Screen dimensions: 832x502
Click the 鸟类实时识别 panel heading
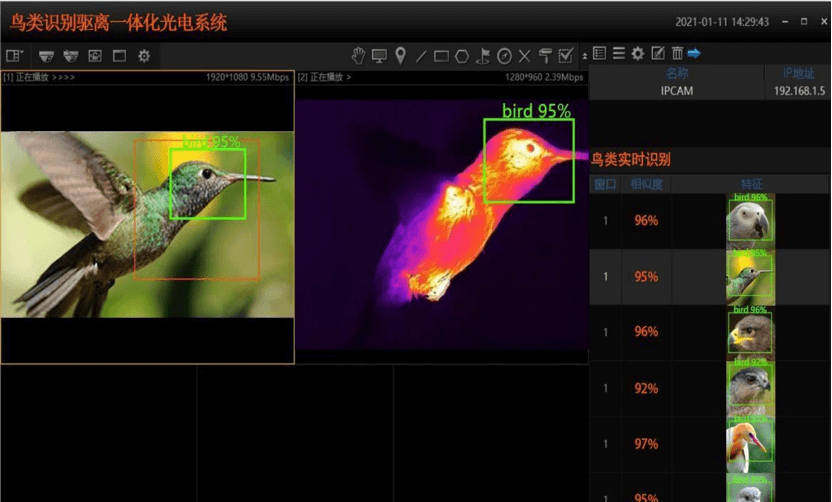click(630, 159)
